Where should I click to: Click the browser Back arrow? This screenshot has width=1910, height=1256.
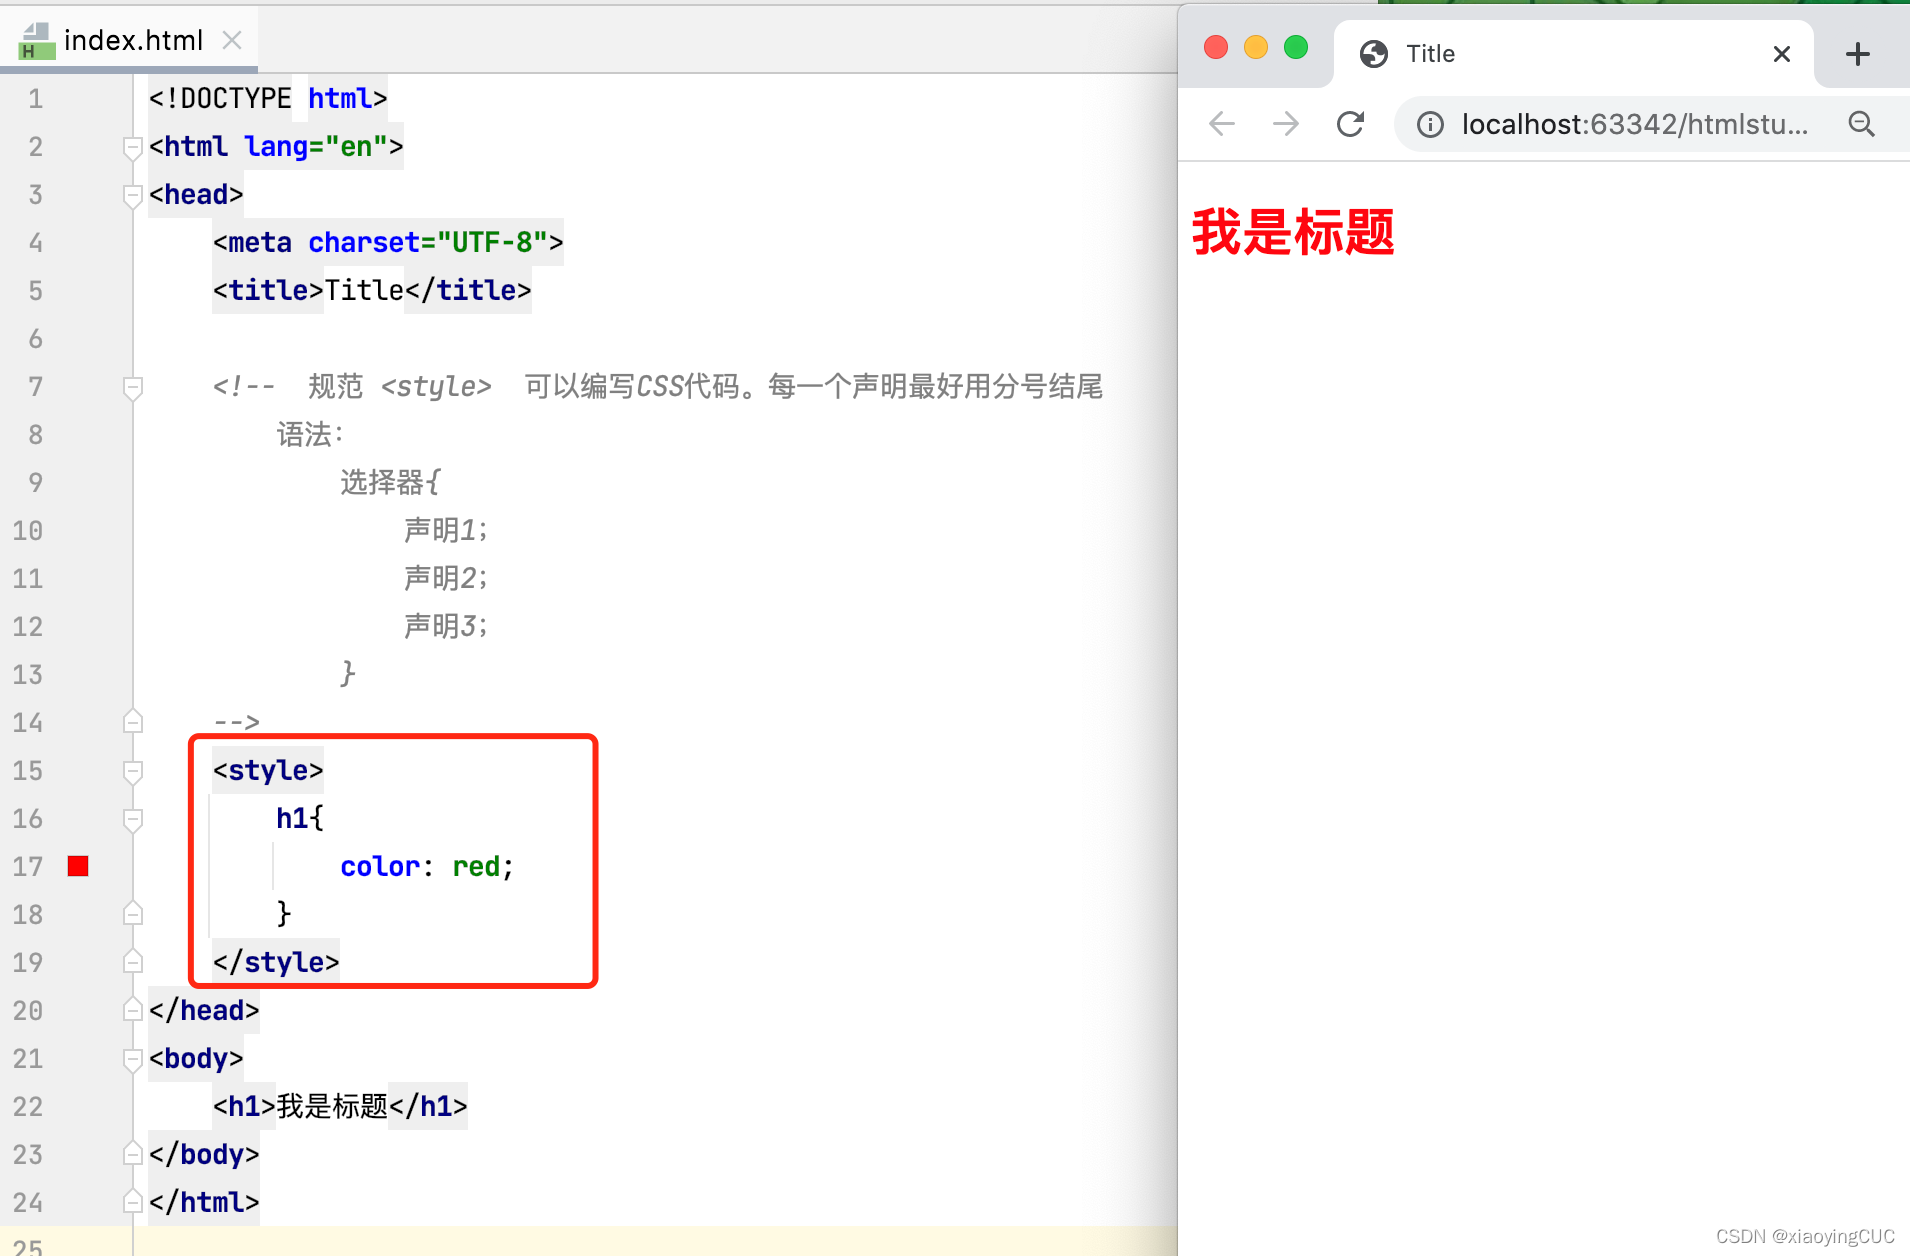point(1222,124)
